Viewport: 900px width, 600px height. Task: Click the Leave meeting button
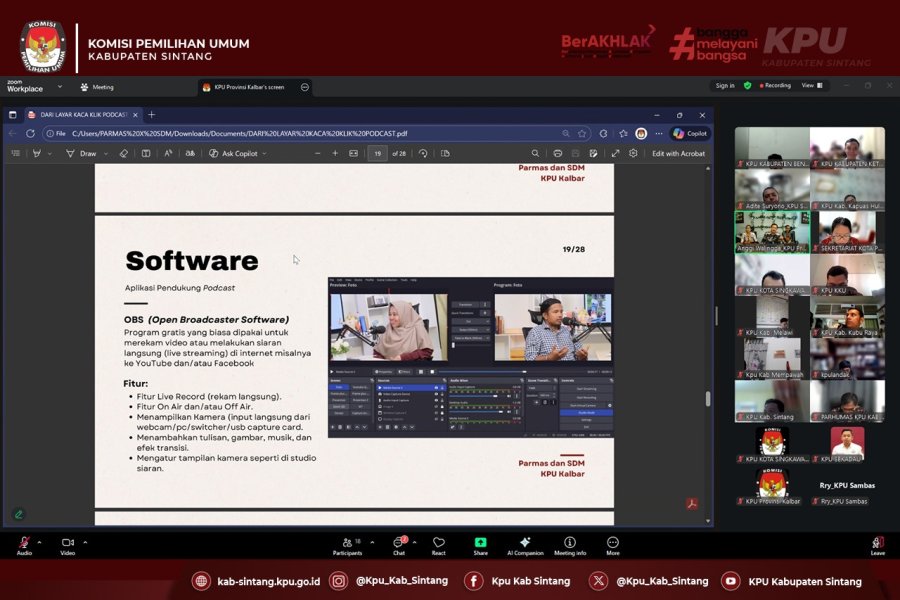click(877, 543)
